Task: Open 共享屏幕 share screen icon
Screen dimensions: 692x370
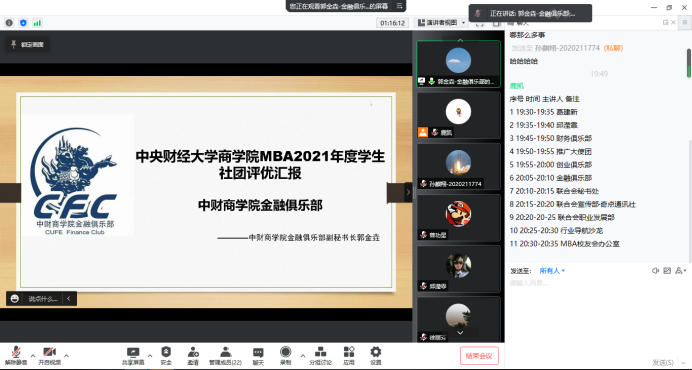Action: coord(133,352)
